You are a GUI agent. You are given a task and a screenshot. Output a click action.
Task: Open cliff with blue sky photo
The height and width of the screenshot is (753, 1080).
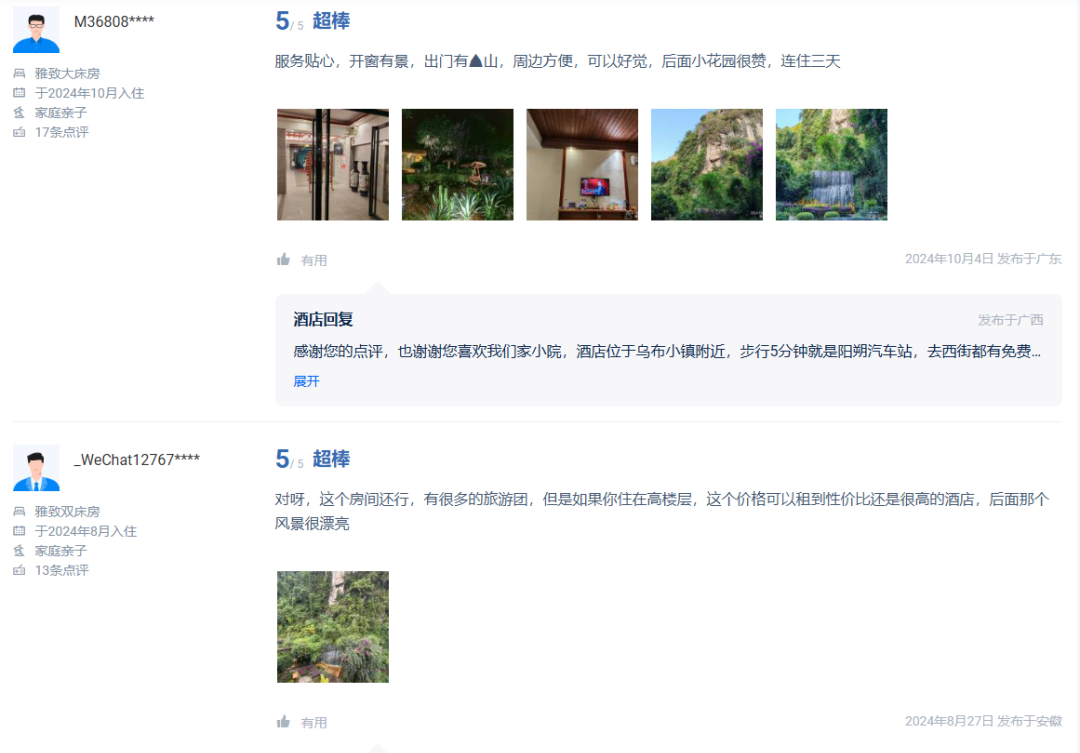click(707, 165)
